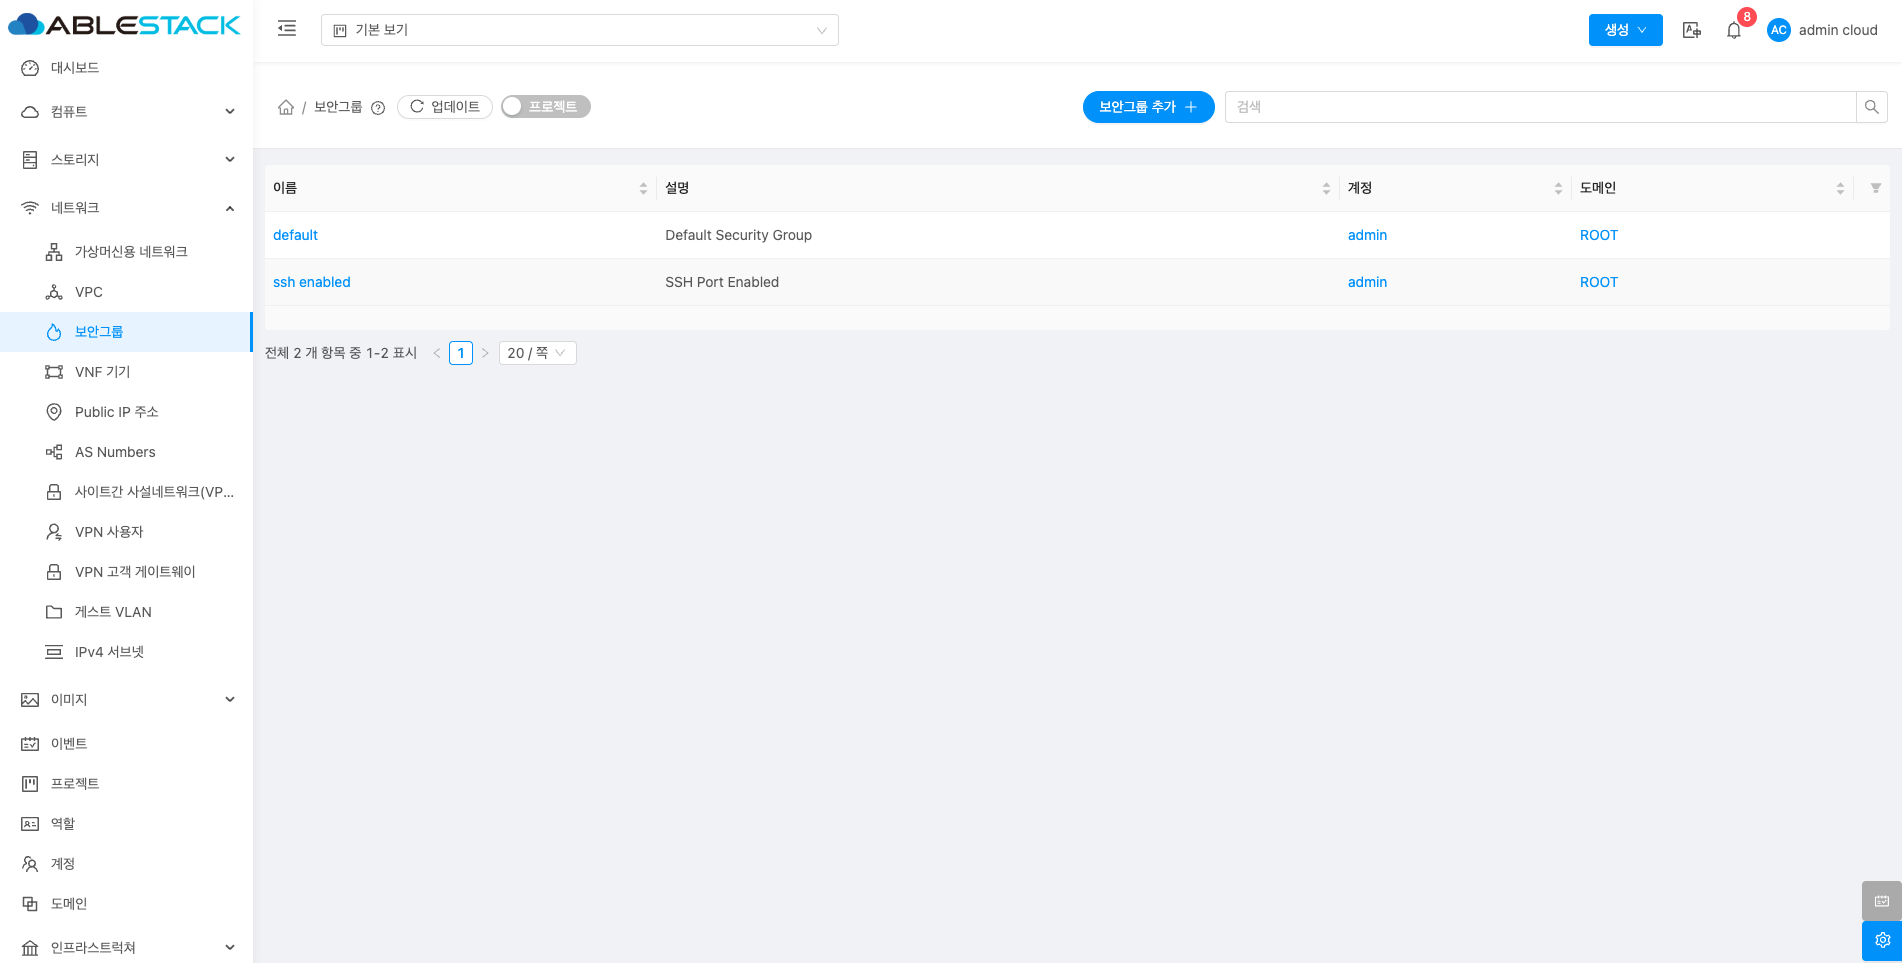1902x963 pixels.
Task: Open the AS Numbers page
Action: click(x=126, y=452)
